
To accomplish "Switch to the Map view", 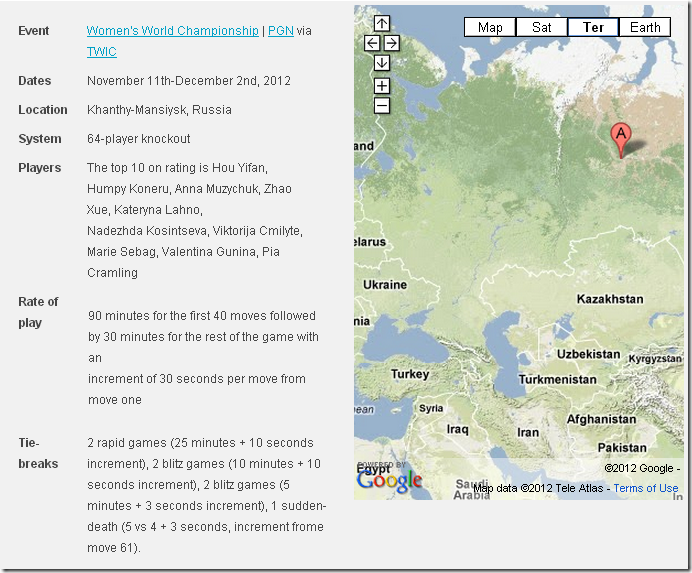I will point(490,27).
